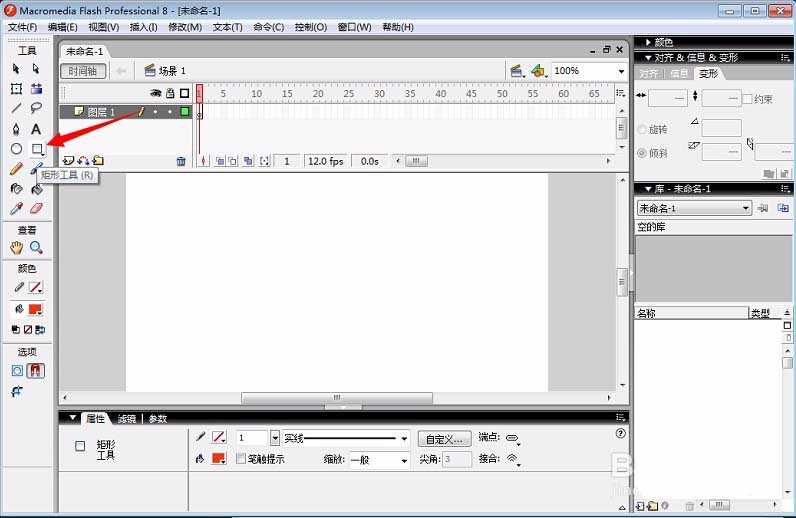Activate the Zoom magnifier tool
This screenshot has width=796, height=518.
point(36,247)
